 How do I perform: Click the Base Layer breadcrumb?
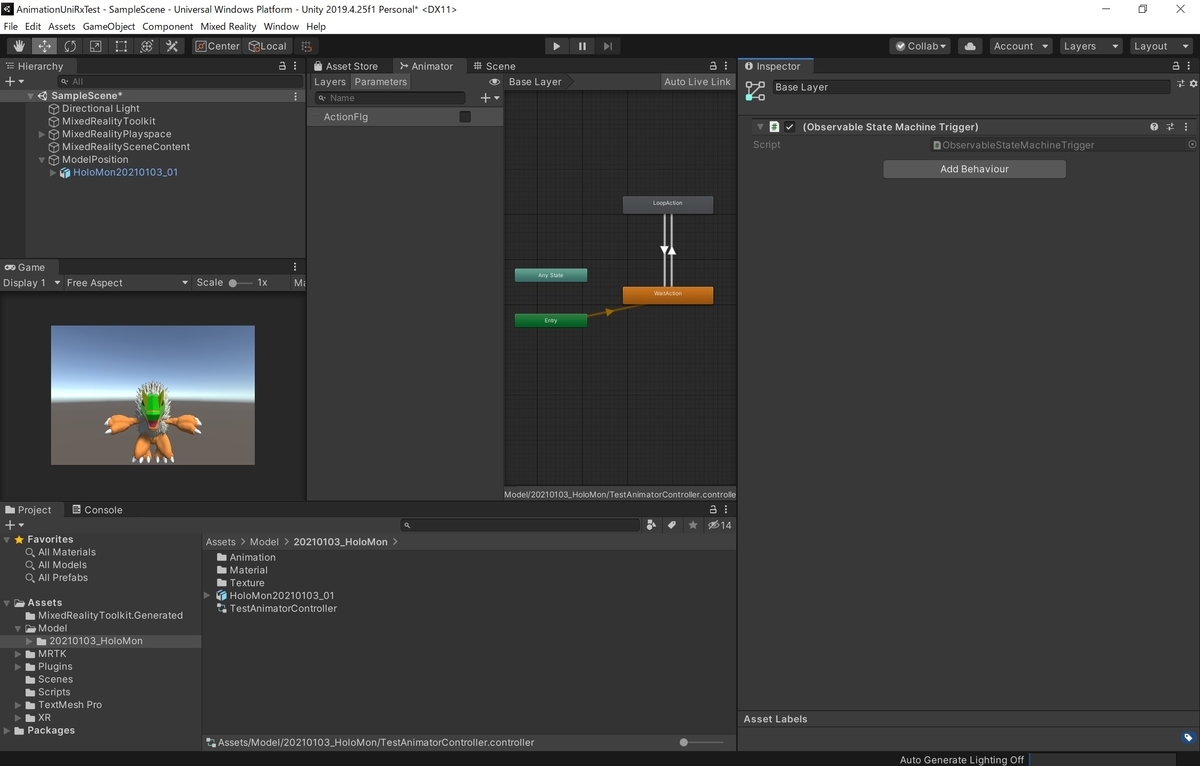pos(535,82)
